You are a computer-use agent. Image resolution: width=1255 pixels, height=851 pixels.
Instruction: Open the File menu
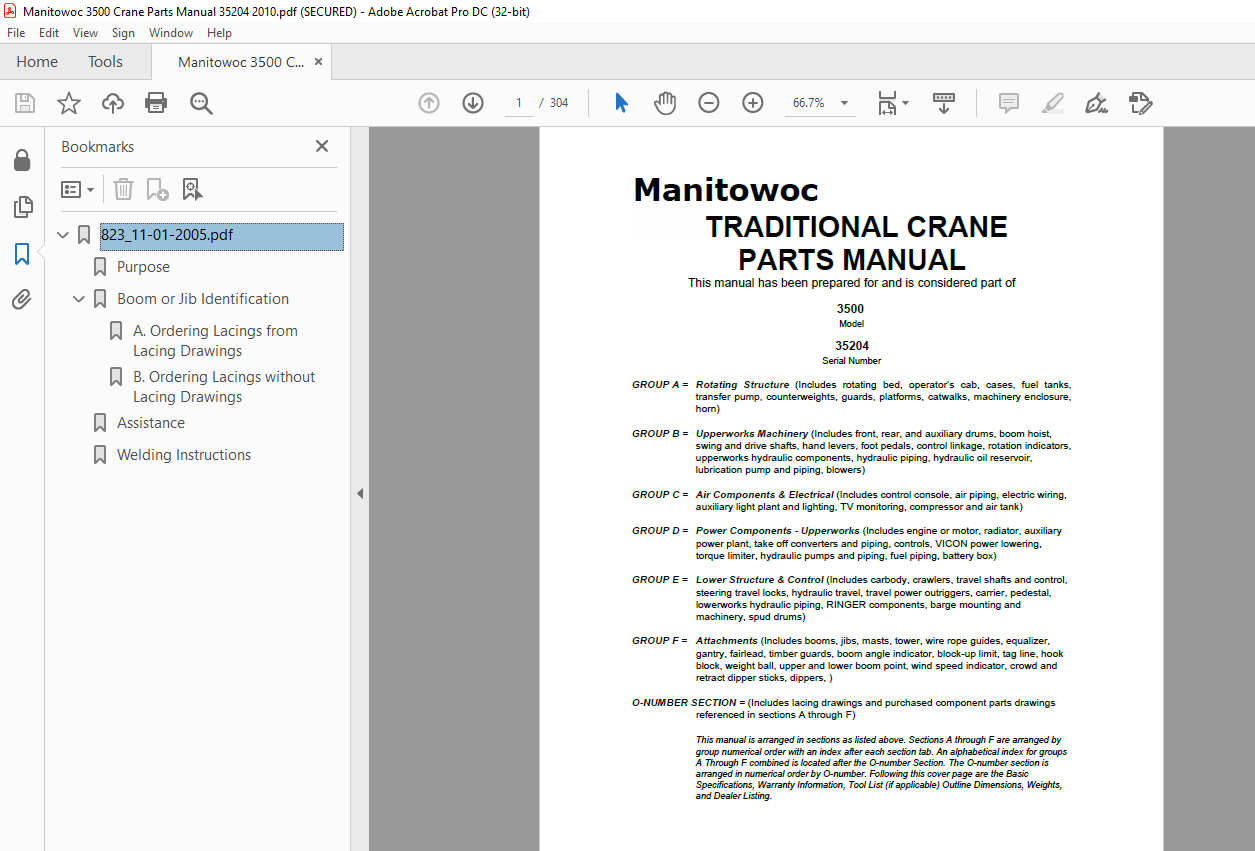[16, 33]
